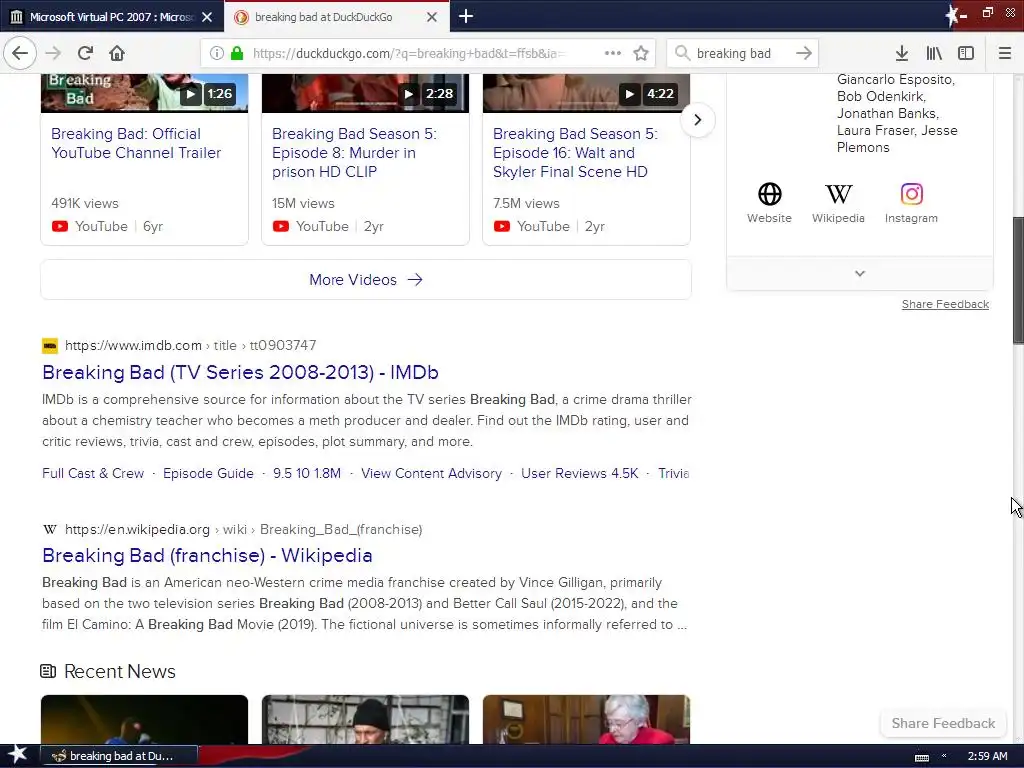1024x768 pixels.
Task: Open the third Recent News thumbnail with woman in red
Action: click(x=586, y=719)
